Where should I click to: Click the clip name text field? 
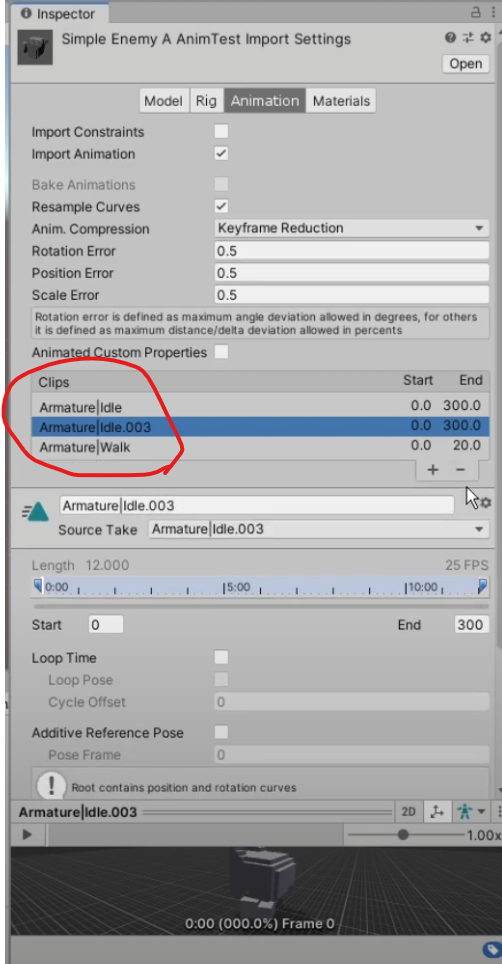[257, 505]
